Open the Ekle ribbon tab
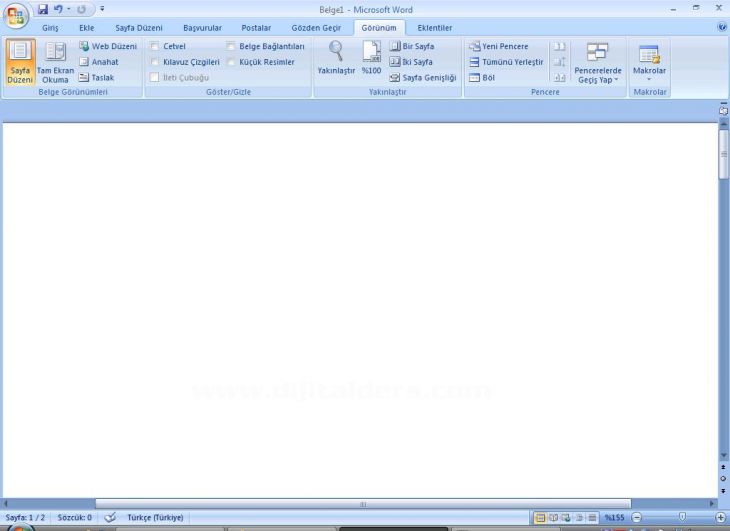The image size is (730, 531). [x=87, y=28]
